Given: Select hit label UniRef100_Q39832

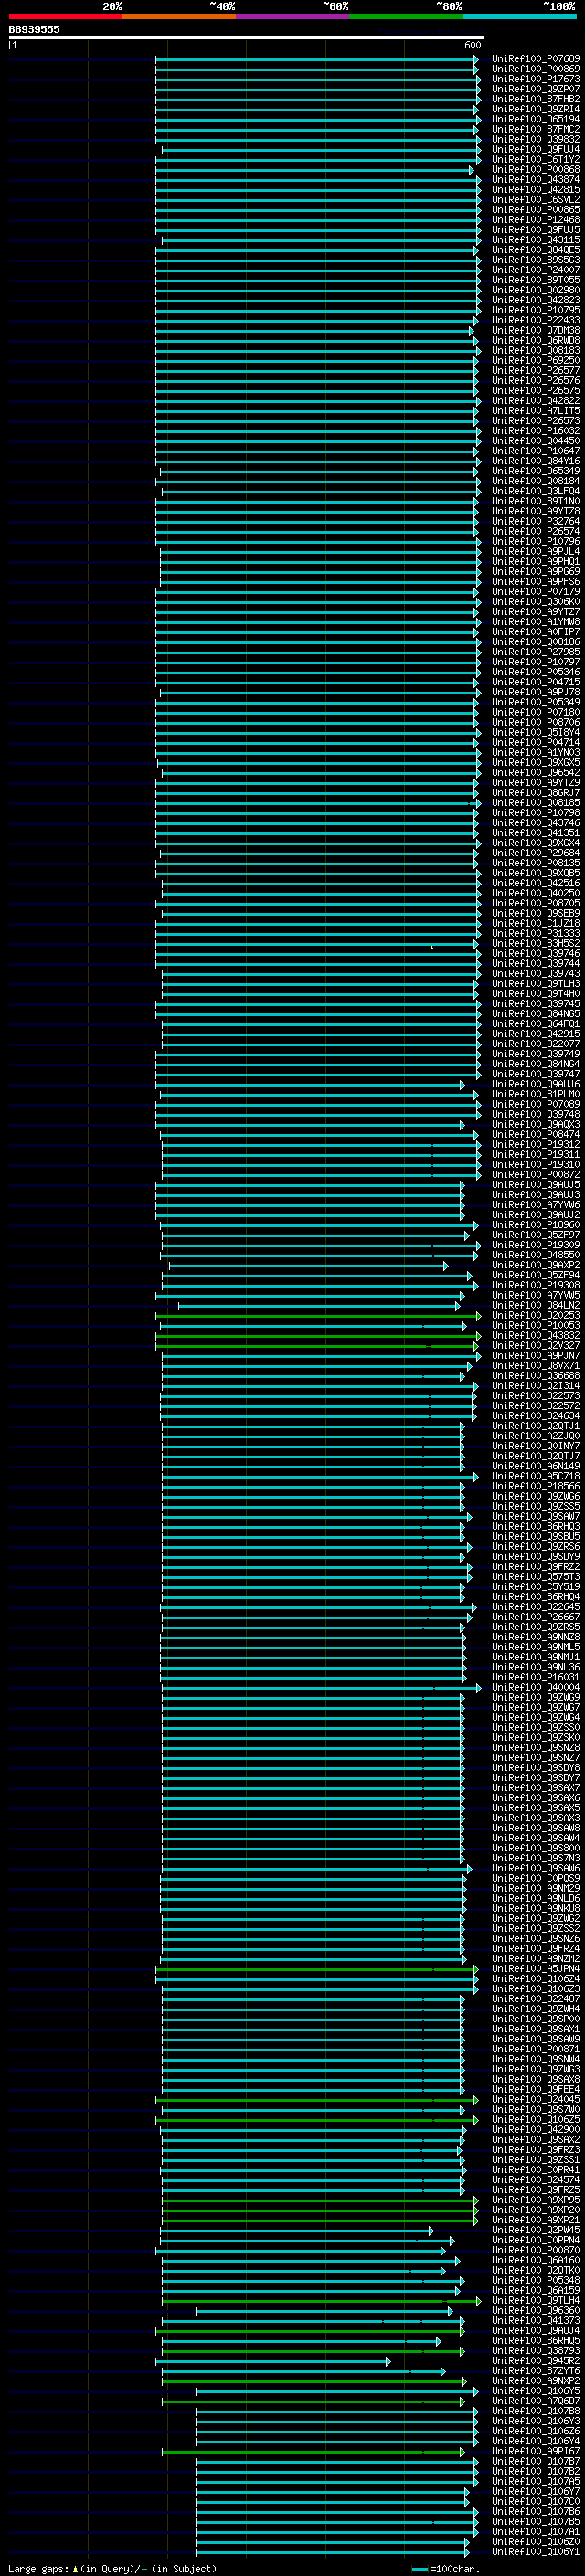Looking at the screenshot, I should [x=535, y=139].
